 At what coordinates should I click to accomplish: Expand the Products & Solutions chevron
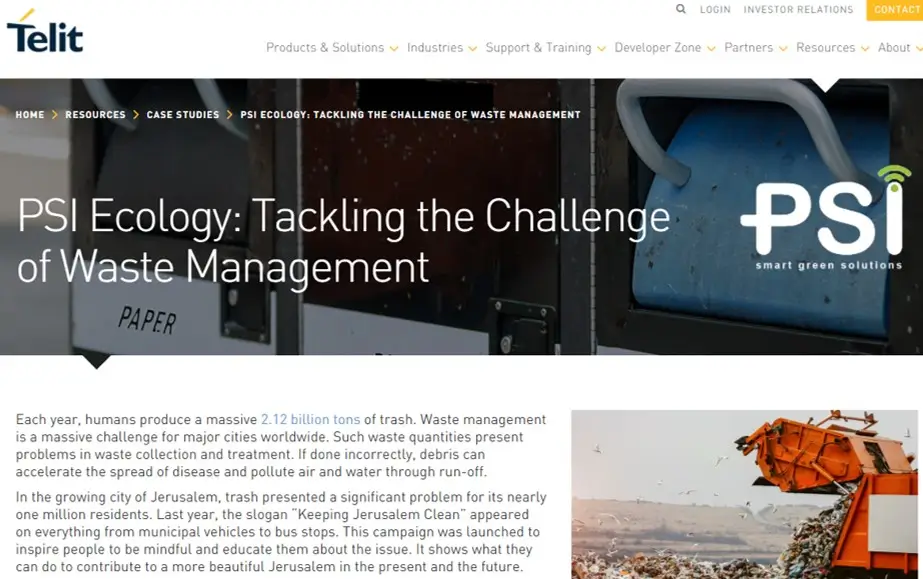pos(394,49)
